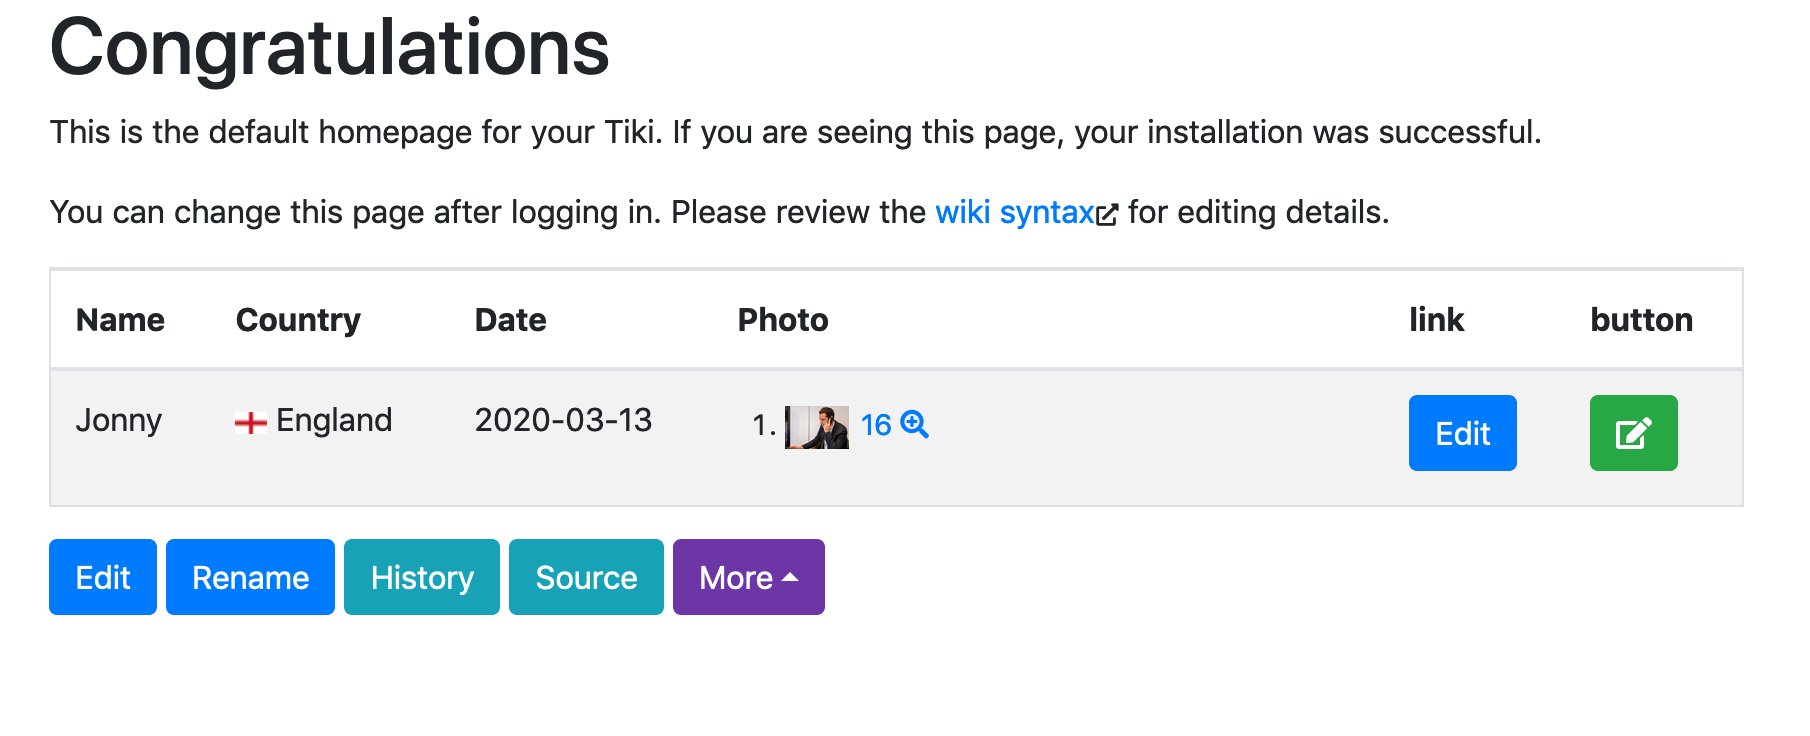
Task: Click the magnifier zoom icon beside 16
Action: (914, 425)
